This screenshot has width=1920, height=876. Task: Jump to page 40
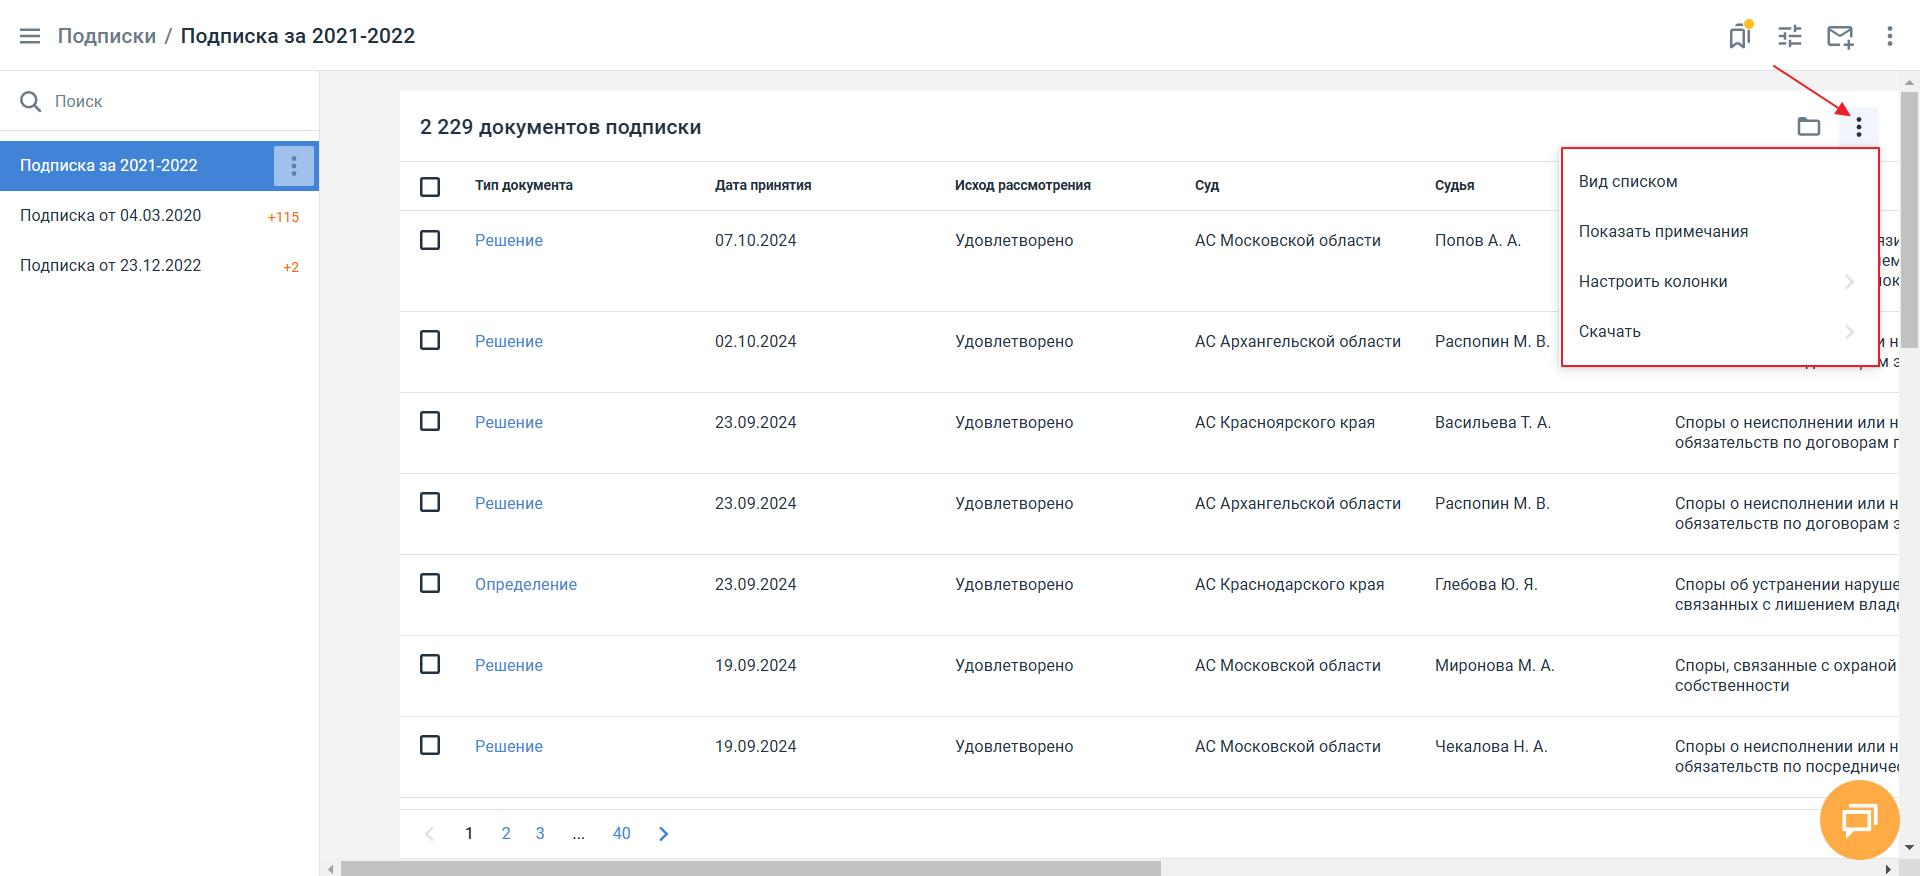(622, 834)
